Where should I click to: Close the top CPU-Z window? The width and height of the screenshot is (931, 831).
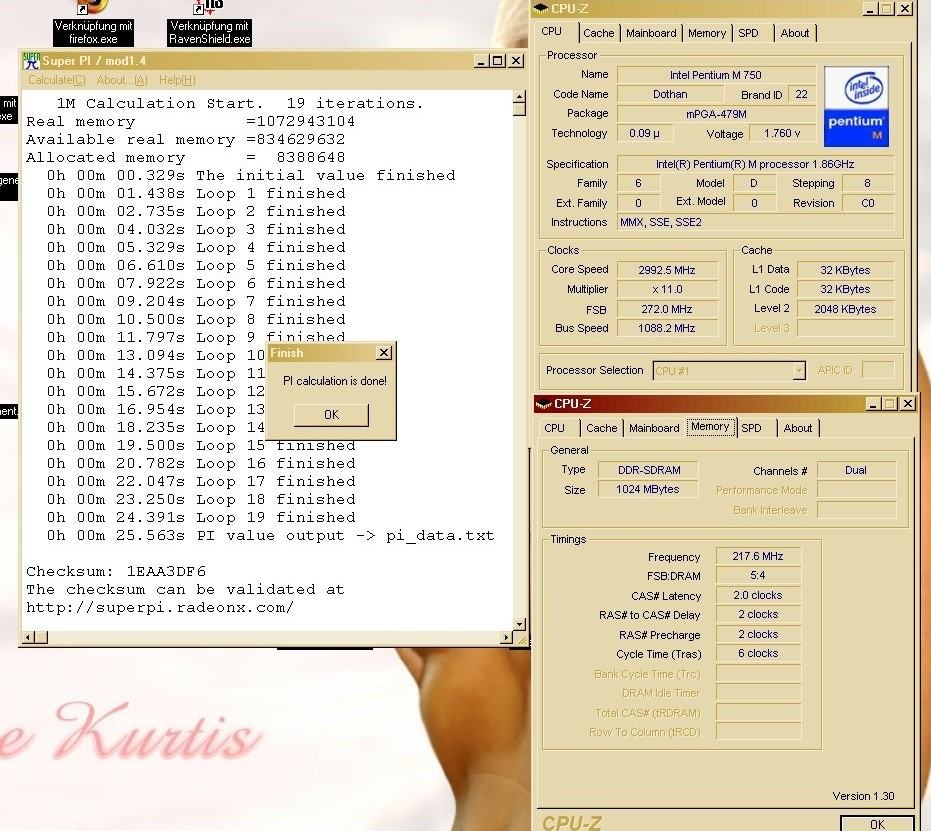[904, 9]
